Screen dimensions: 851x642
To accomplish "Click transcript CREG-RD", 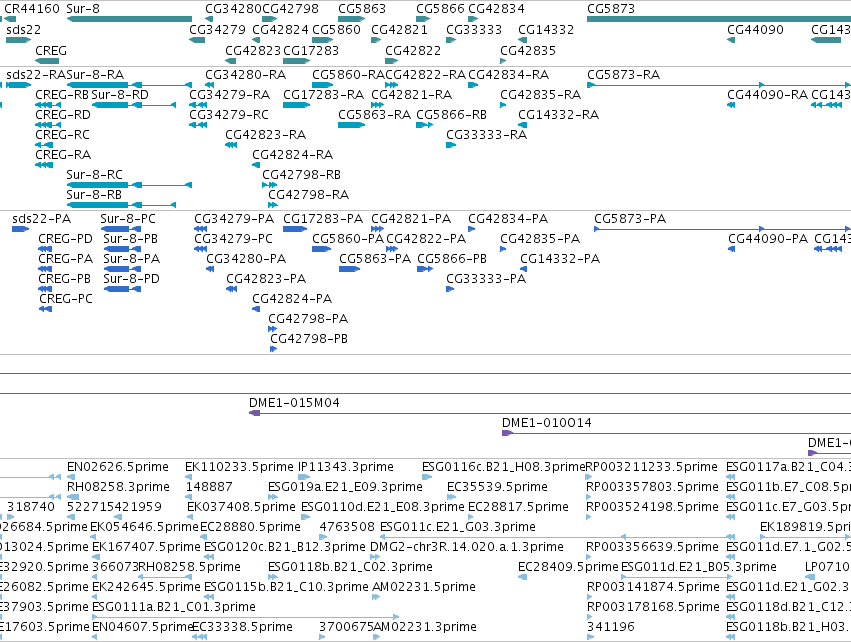I will pos(63,115).
